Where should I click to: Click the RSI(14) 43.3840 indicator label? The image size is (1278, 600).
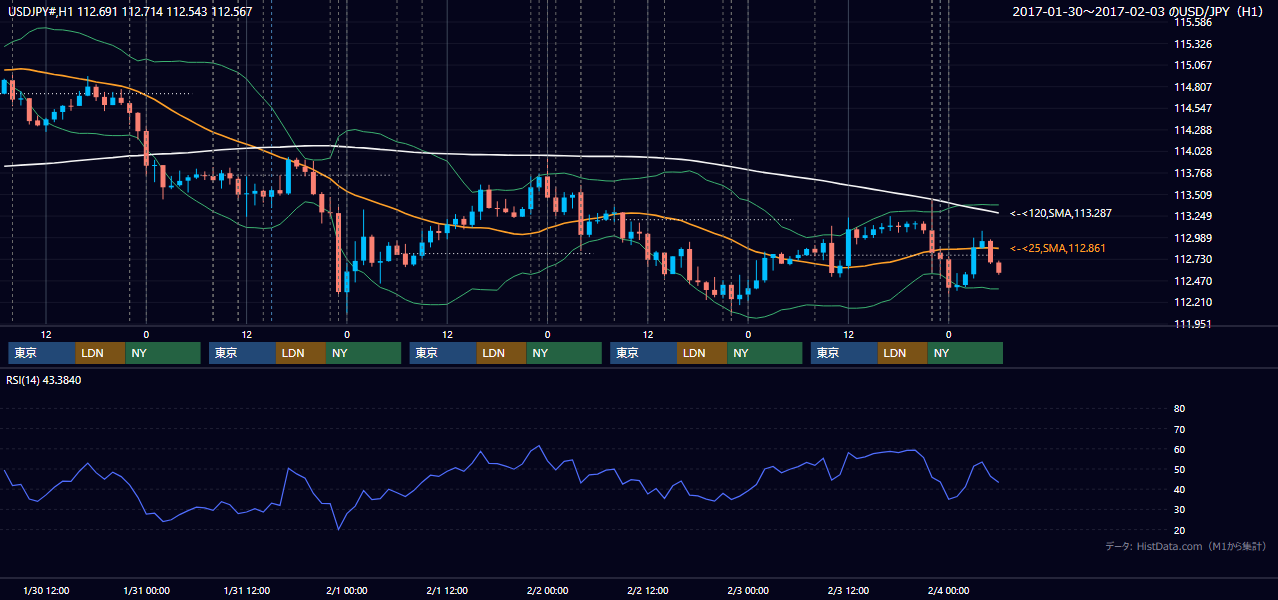click(x=44, y=380)
